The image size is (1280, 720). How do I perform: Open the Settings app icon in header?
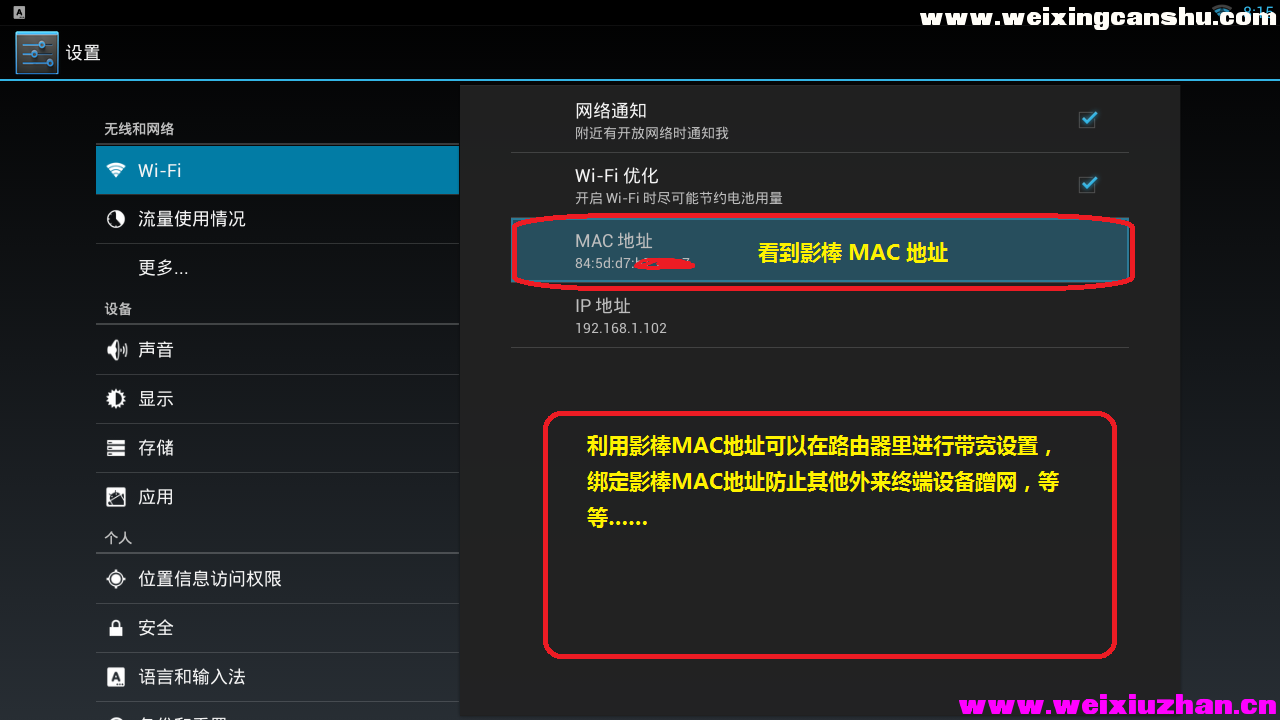[x=37, y=53]
